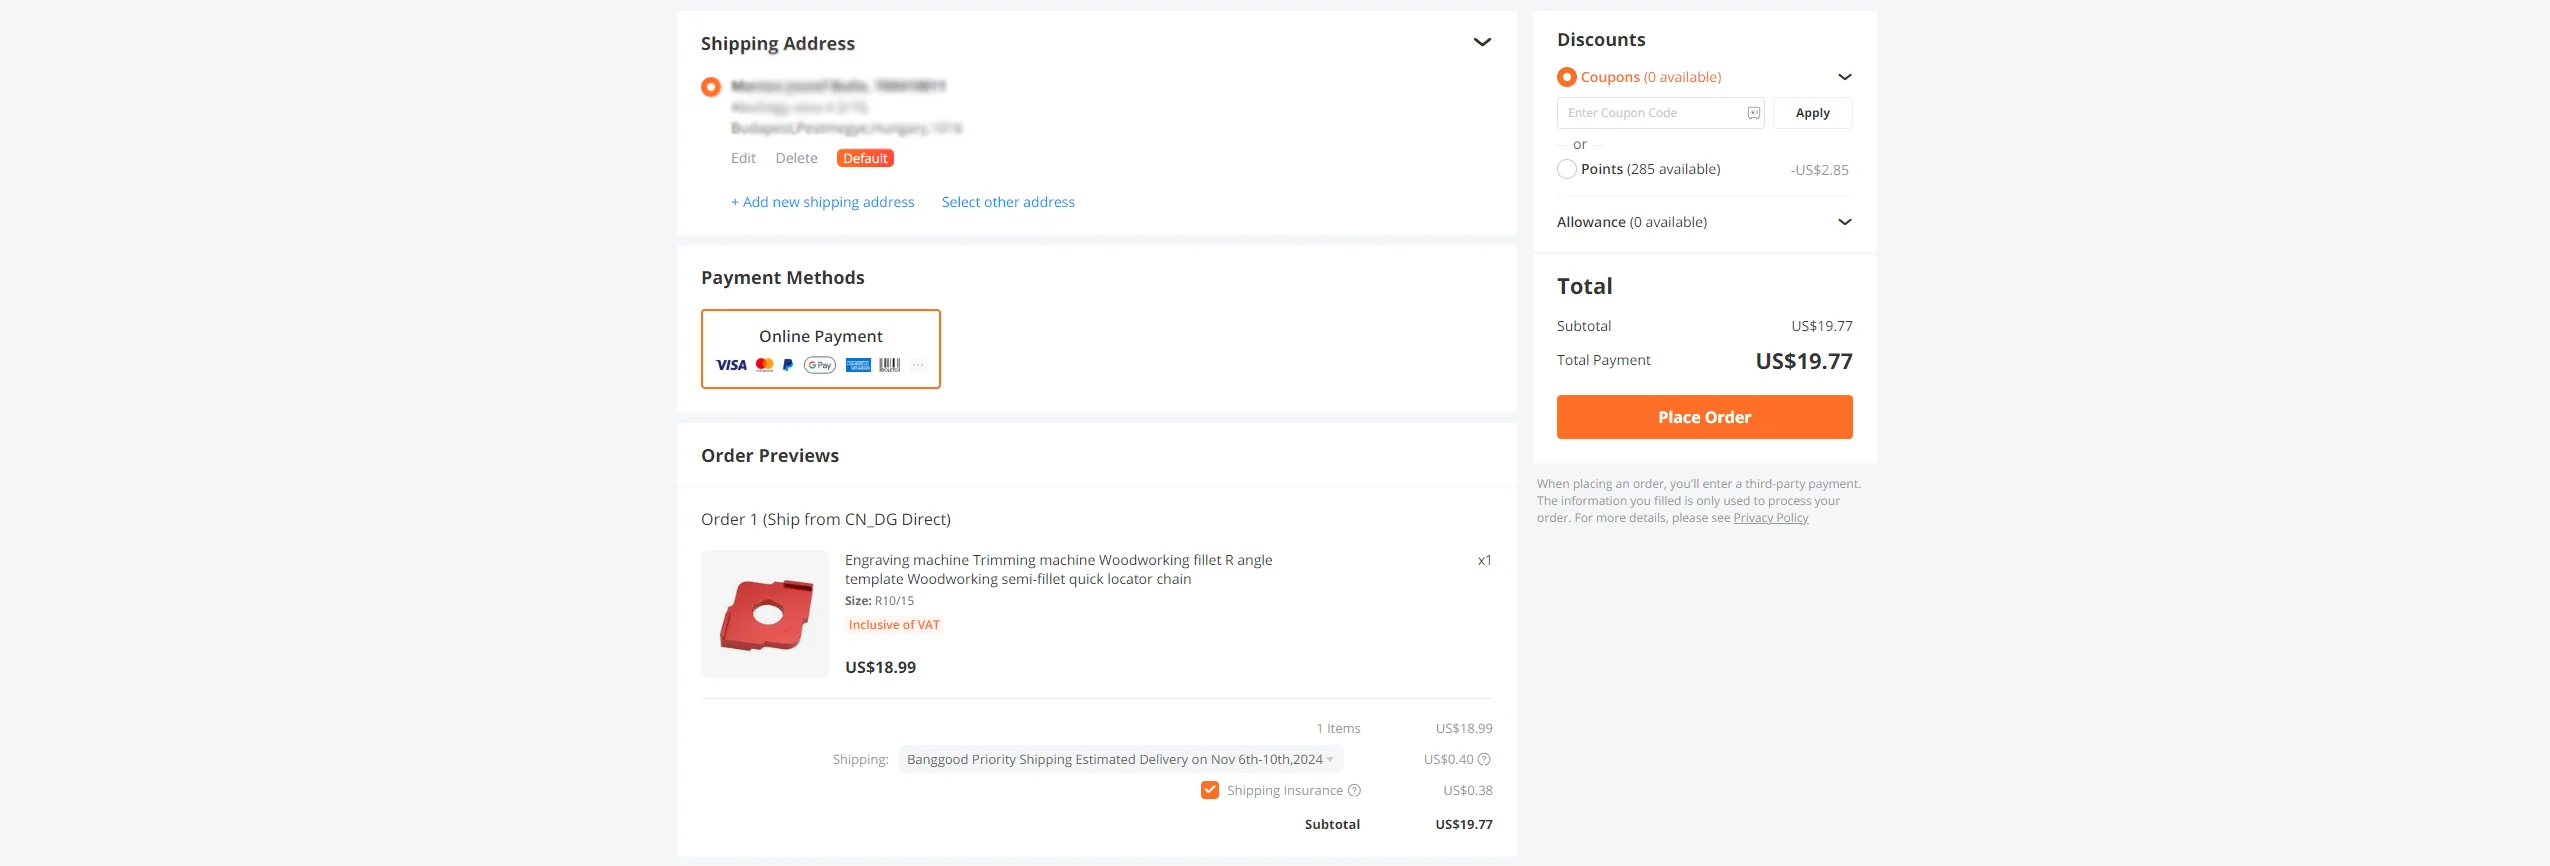Select the default shipping address radio button
This screenshot has height=866, width=2550.
point(711,87)
